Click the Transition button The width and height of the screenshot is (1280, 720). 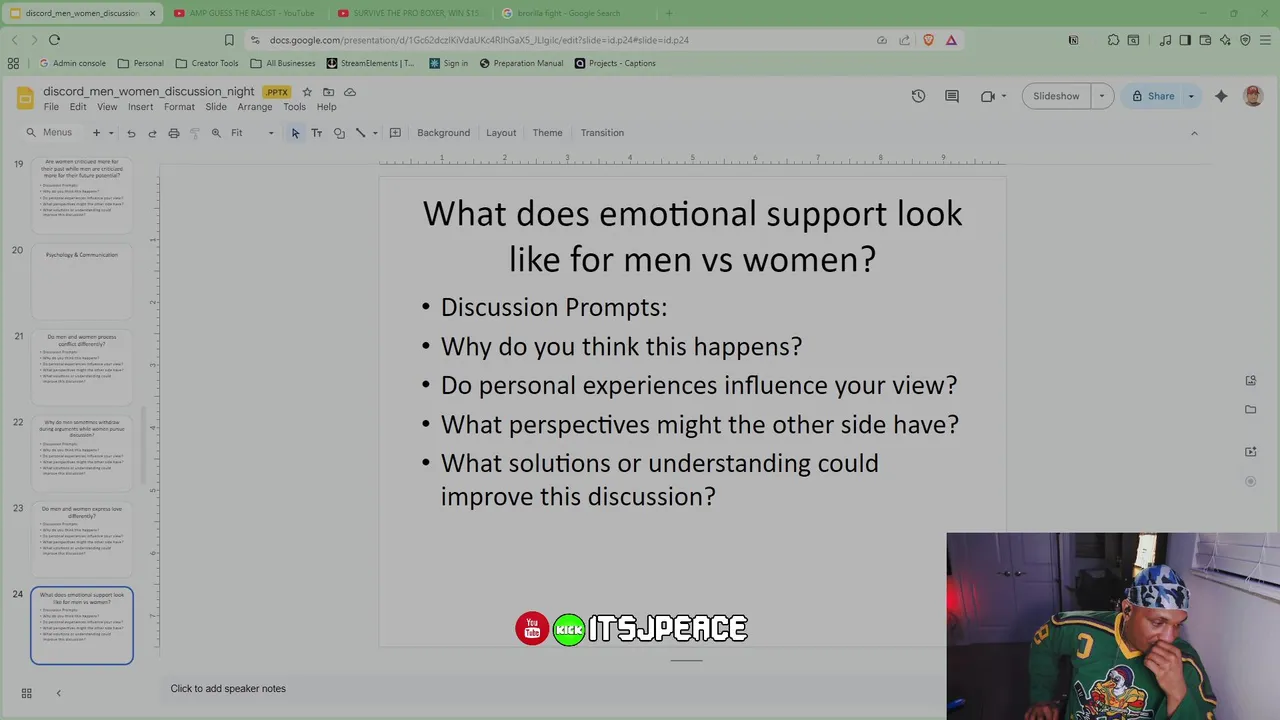602,133
